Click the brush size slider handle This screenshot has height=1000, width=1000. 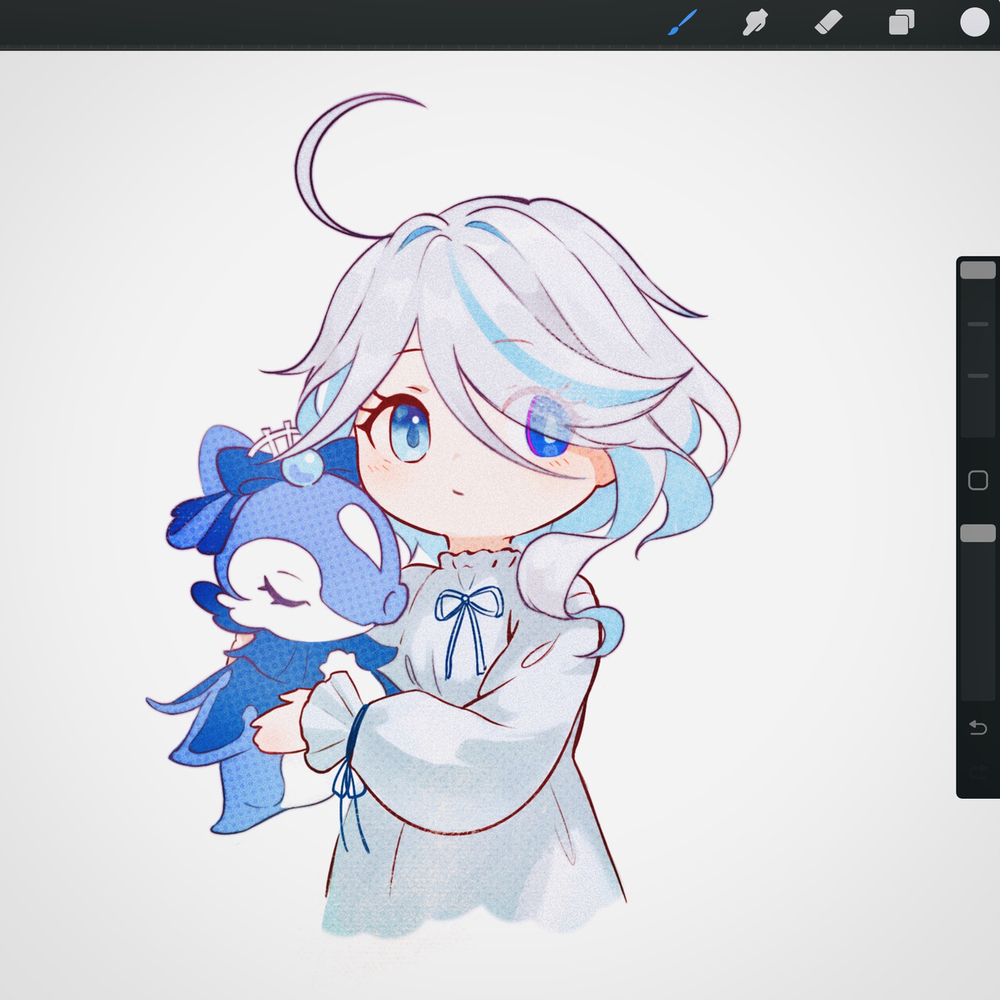pos(978,270)
